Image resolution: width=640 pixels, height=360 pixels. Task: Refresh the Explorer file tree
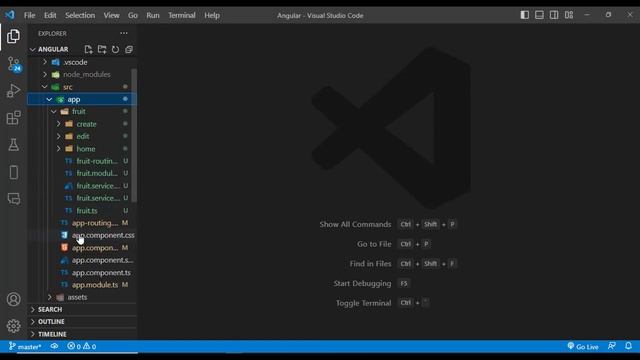click(115, 49)
